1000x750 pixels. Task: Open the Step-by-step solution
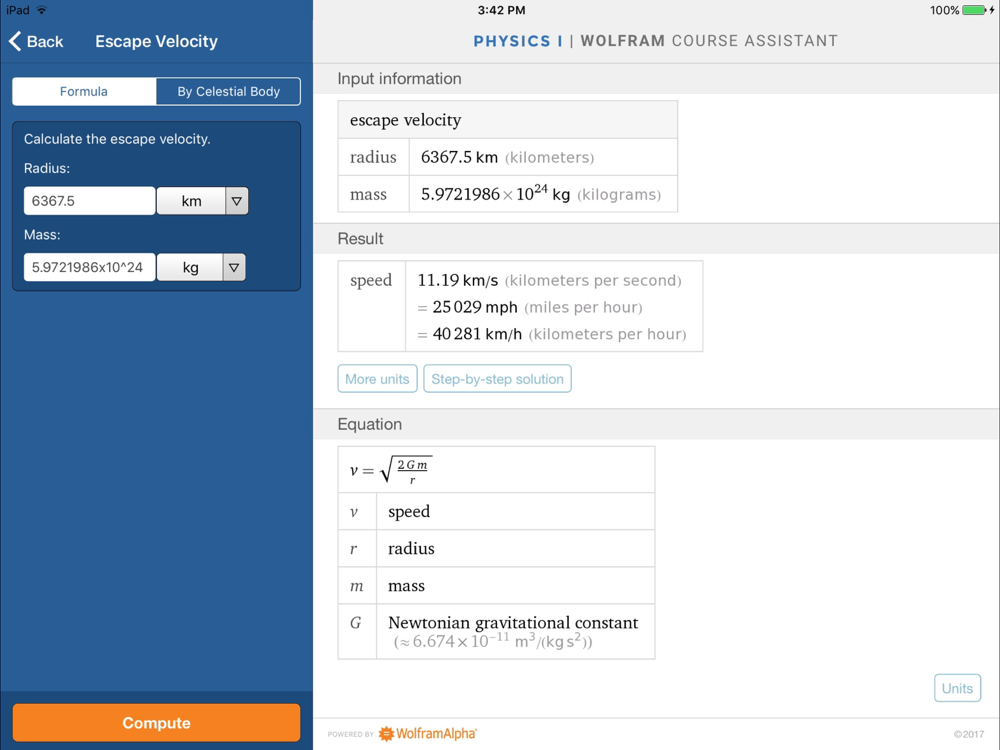pyautogui.click(x=497, y=379)
